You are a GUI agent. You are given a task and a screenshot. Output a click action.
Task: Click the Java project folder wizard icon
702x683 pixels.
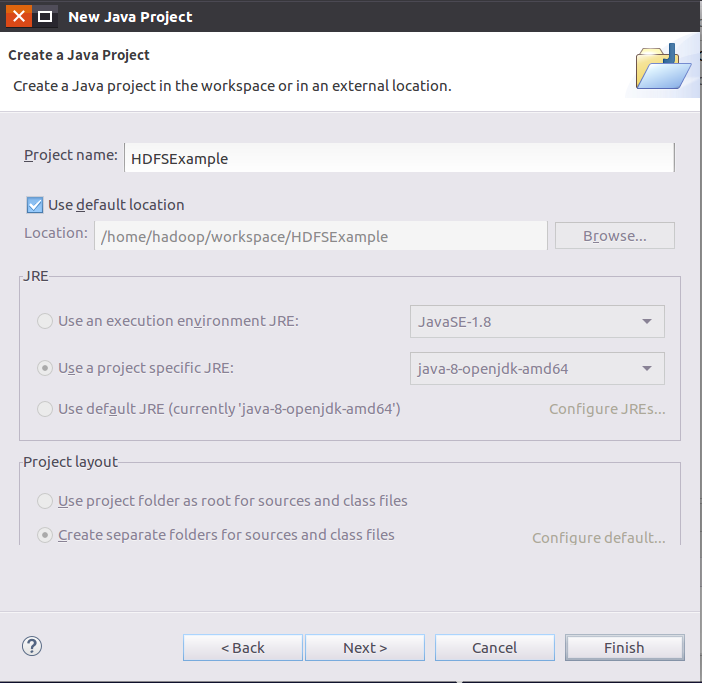click(x=663, y=66)
